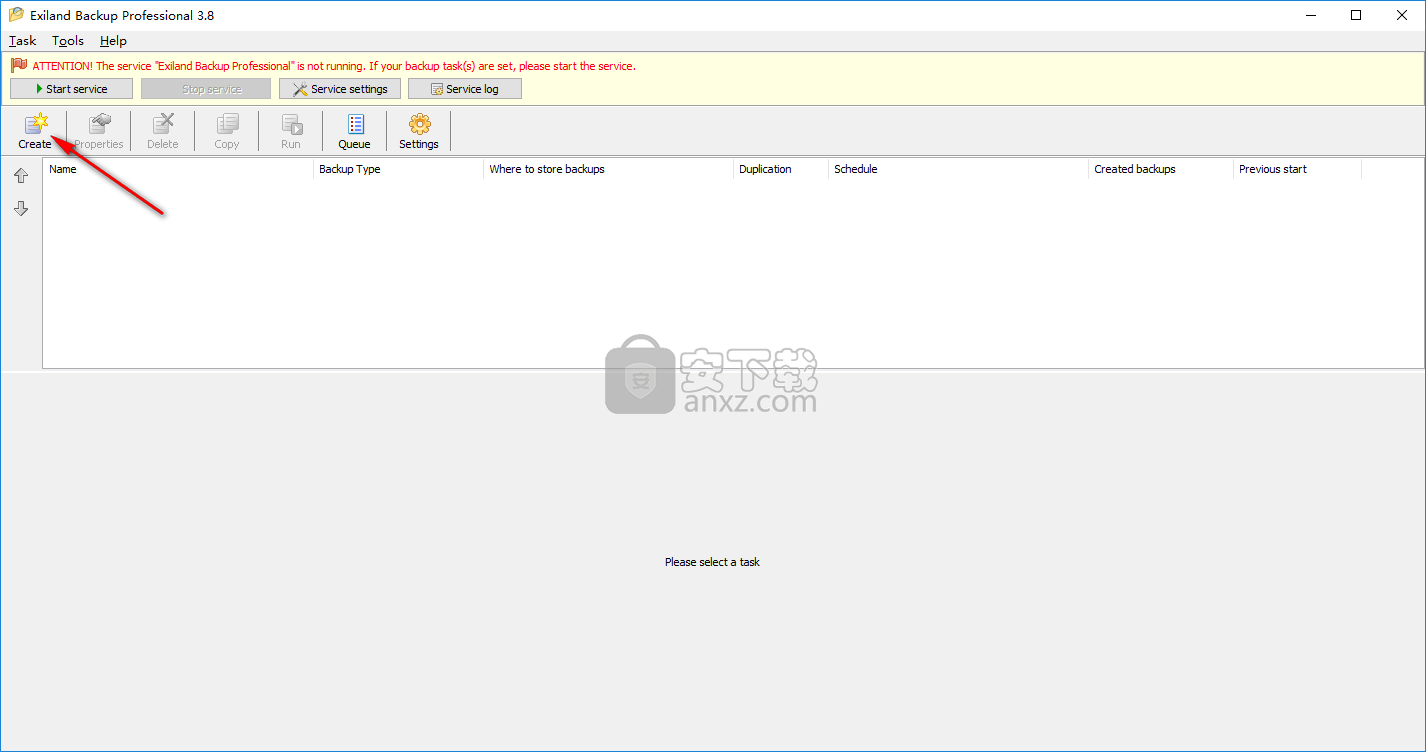Click the Stop service button

(x=206, y=89)
